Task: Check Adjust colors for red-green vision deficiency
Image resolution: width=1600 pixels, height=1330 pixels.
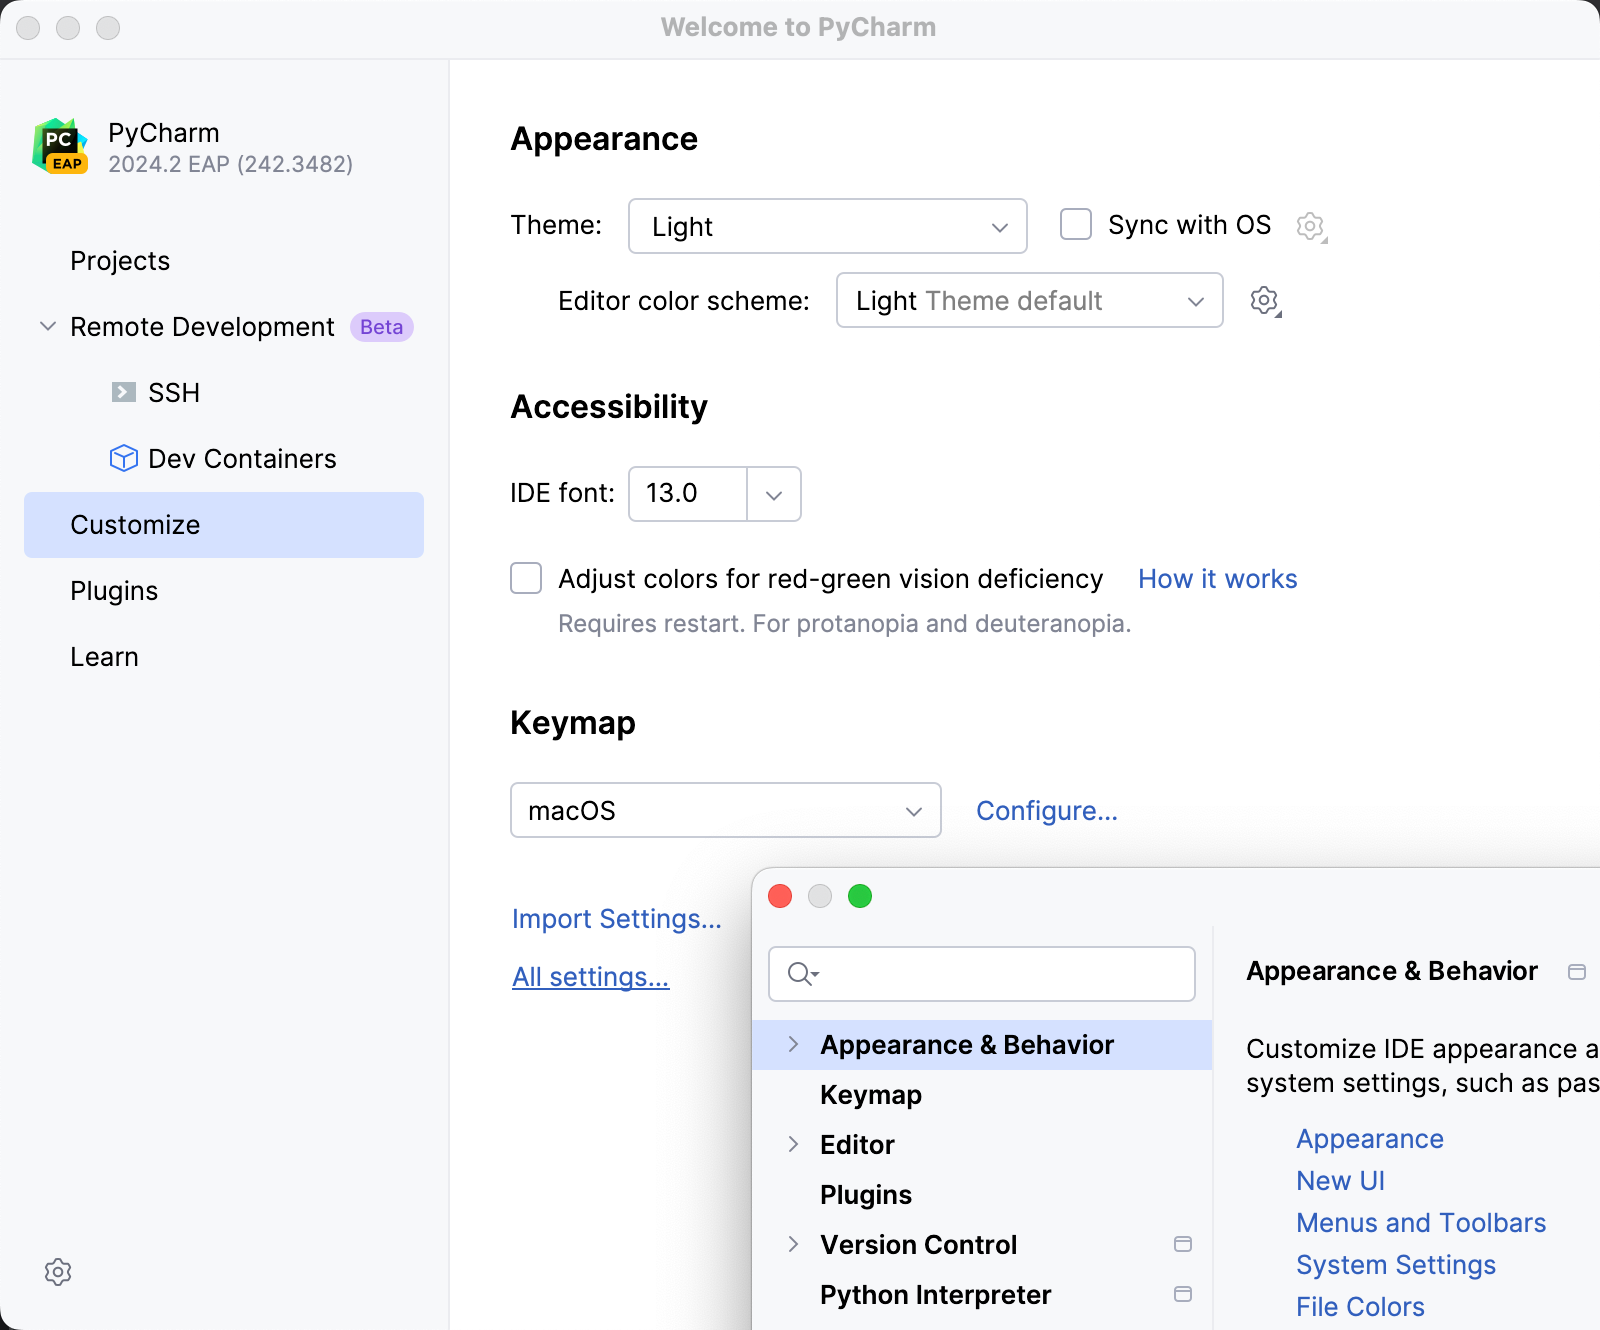Action: pos(525,578)
